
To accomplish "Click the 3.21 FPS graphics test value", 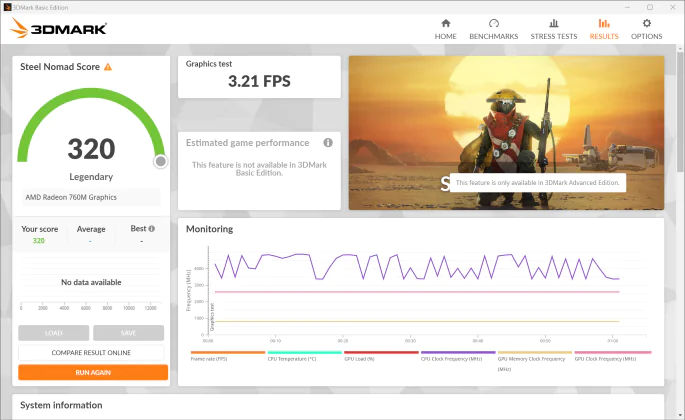I will point(259,81).
